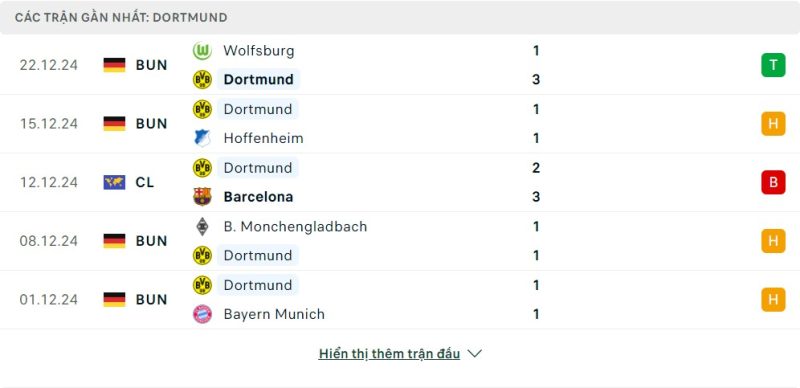The image size is (800, 388).
Task: Select the highlighted Dortmund name versus Wolfsburg
Action: click(259, 80)
